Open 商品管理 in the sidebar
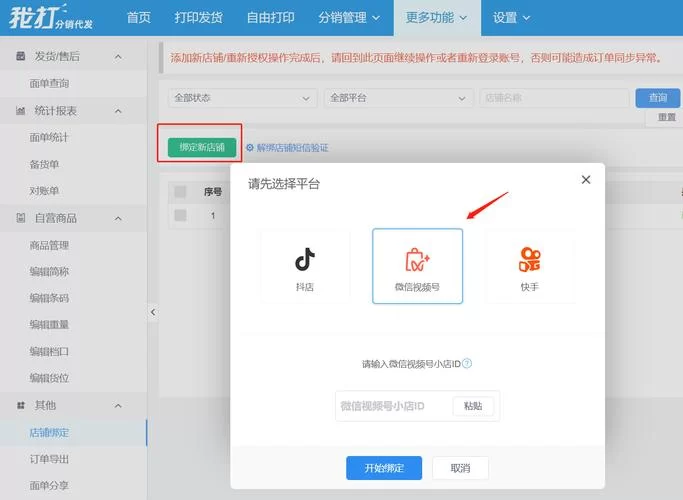683x500 pixels. [49, 245]
